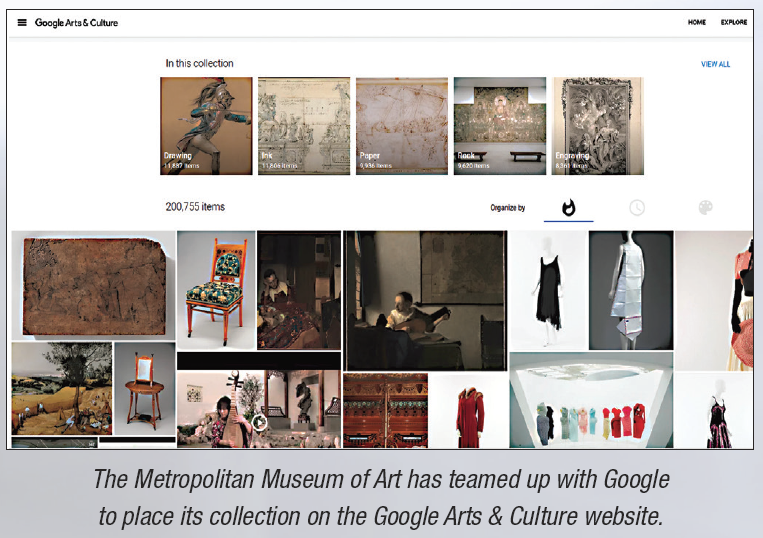Click the 200,755 items count text

pos(195,207)
